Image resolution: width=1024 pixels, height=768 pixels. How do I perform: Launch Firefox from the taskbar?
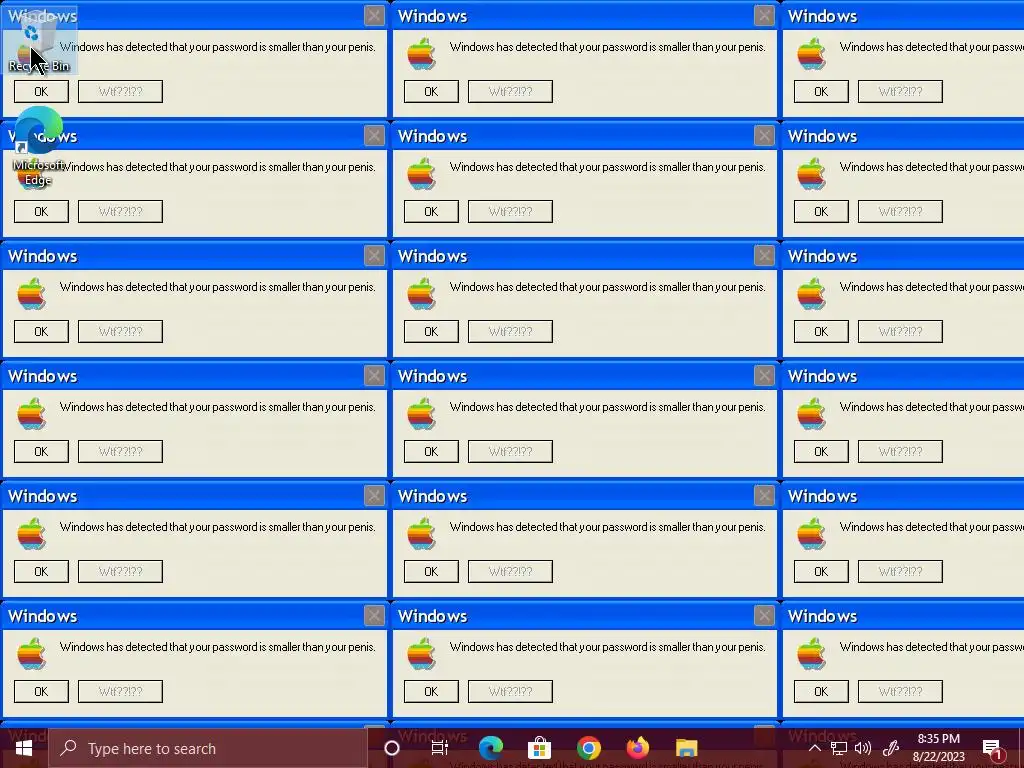tap(637, 748)
